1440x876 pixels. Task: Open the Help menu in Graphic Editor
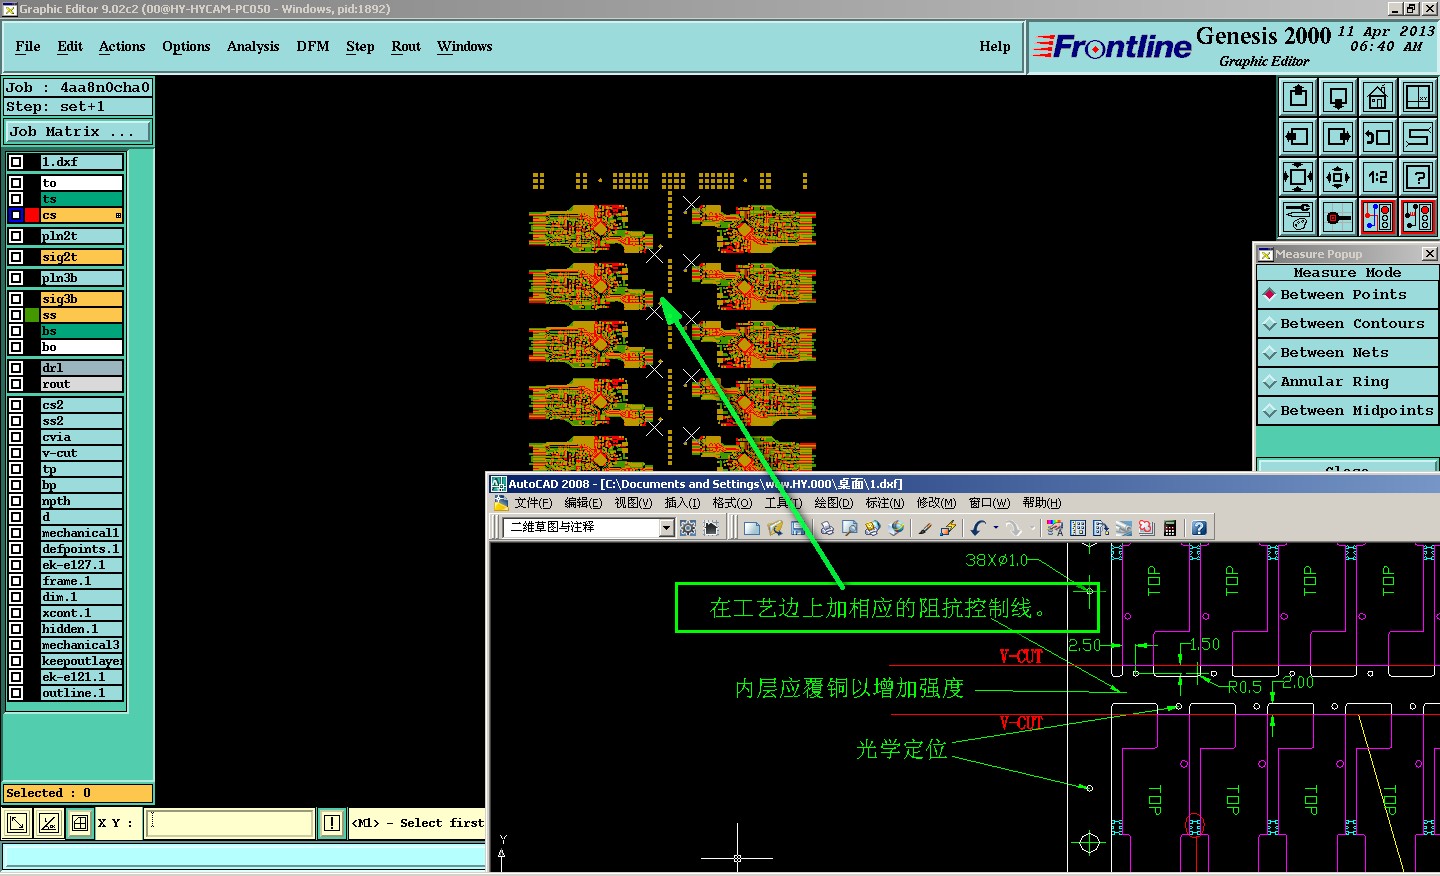point(995,47)
